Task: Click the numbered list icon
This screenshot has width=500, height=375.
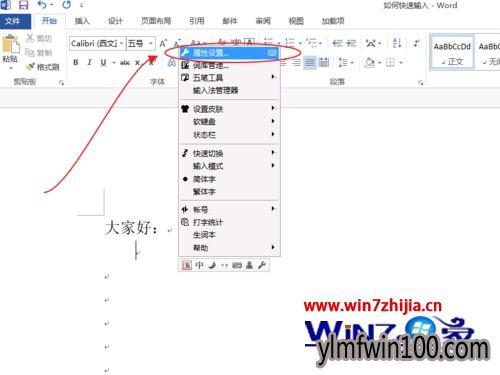Action: [x=290, y=43]
